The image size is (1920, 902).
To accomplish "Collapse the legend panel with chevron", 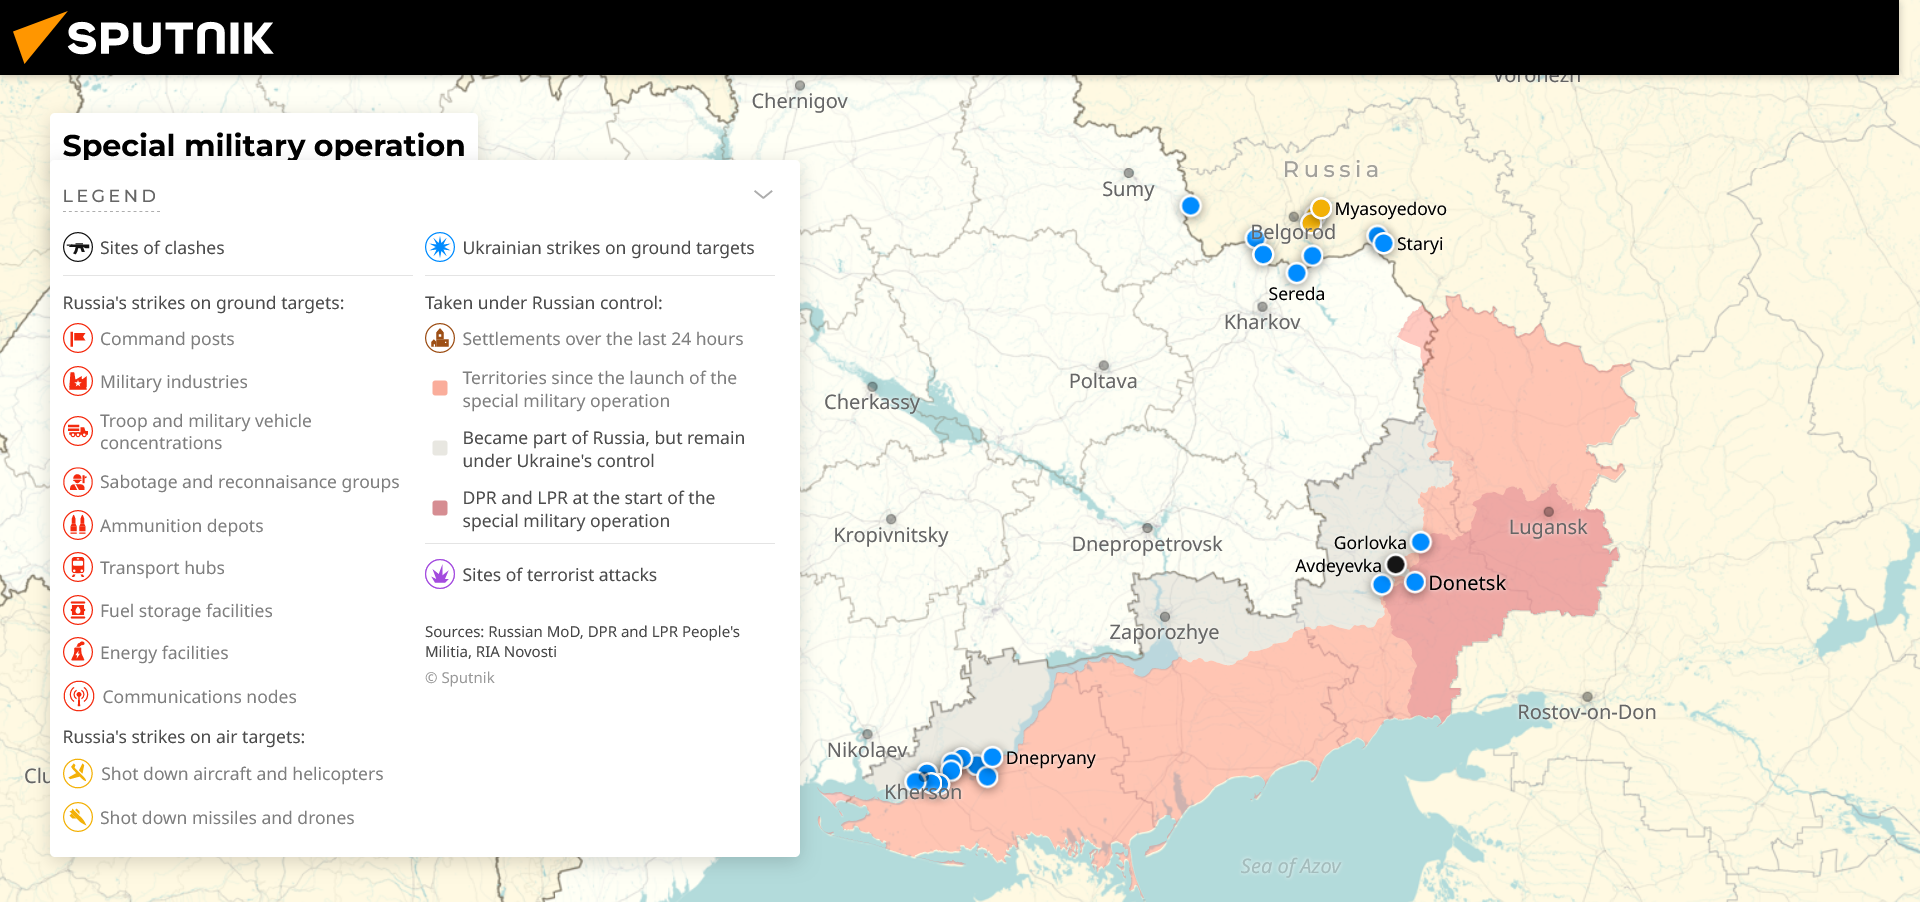I will pyautogui.click(x=763, y=194).
